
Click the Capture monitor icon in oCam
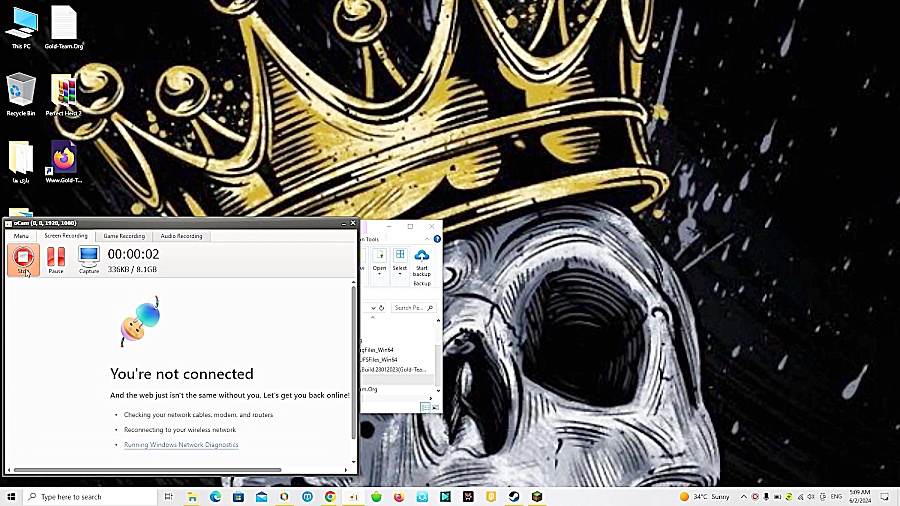(89, 259)
